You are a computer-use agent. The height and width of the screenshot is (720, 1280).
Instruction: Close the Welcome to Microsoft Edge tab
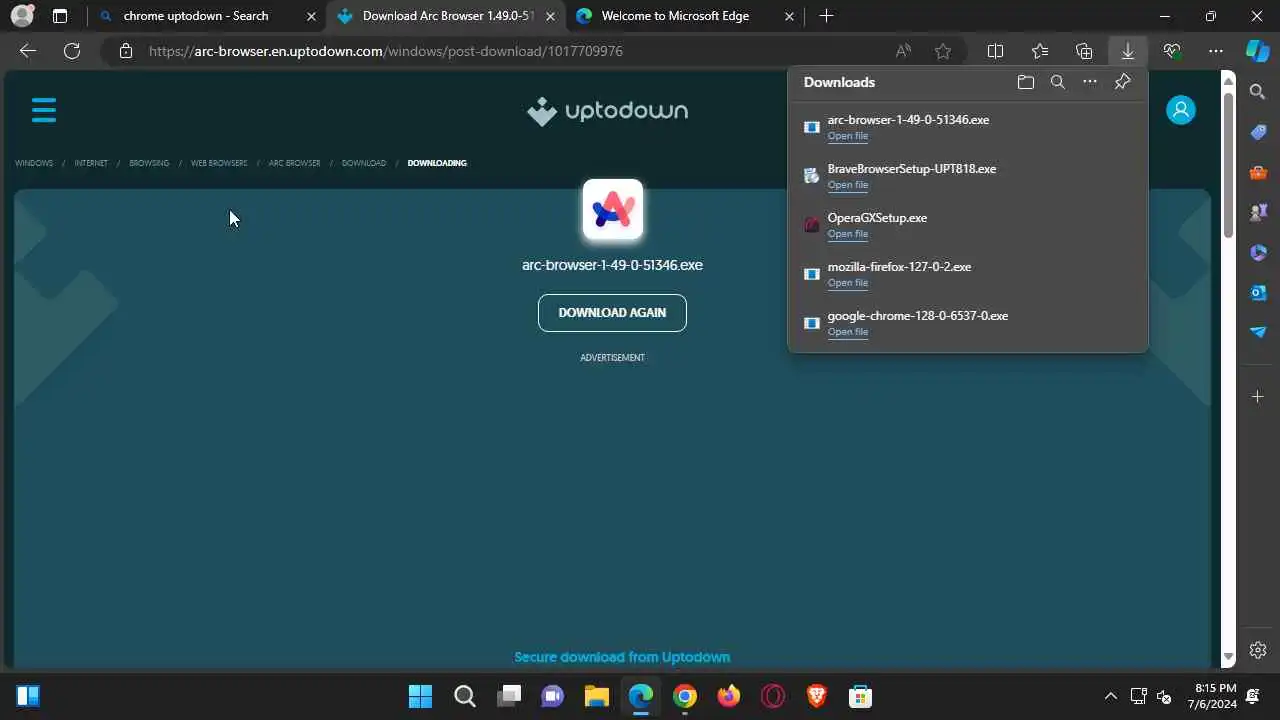[x=789, y=16]
